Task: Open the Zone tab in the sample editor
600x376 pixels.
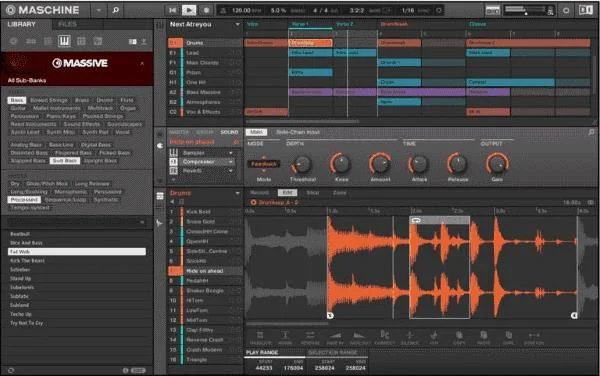Action: click(x=339, y=193)
